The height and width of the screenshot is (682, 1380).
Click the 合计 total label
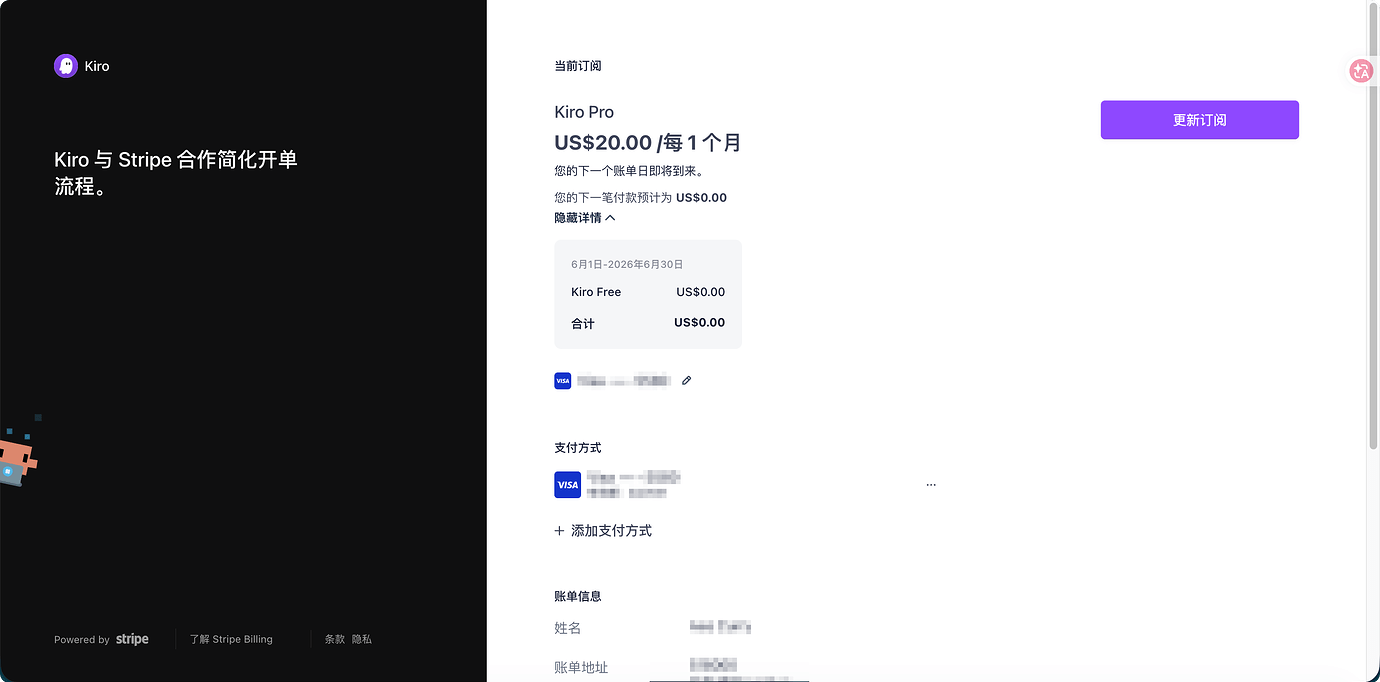coord(583,324)
